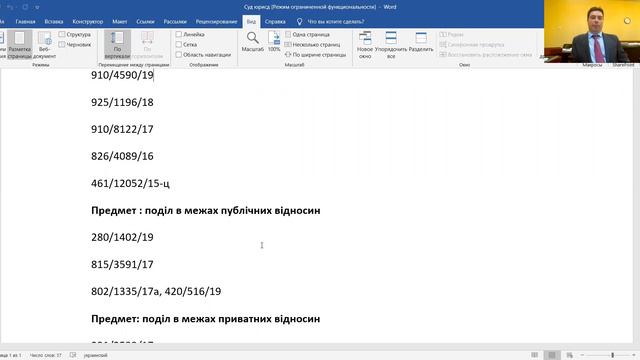
Task: Enable the Область навигации checkbox
Action: [179, 55]
